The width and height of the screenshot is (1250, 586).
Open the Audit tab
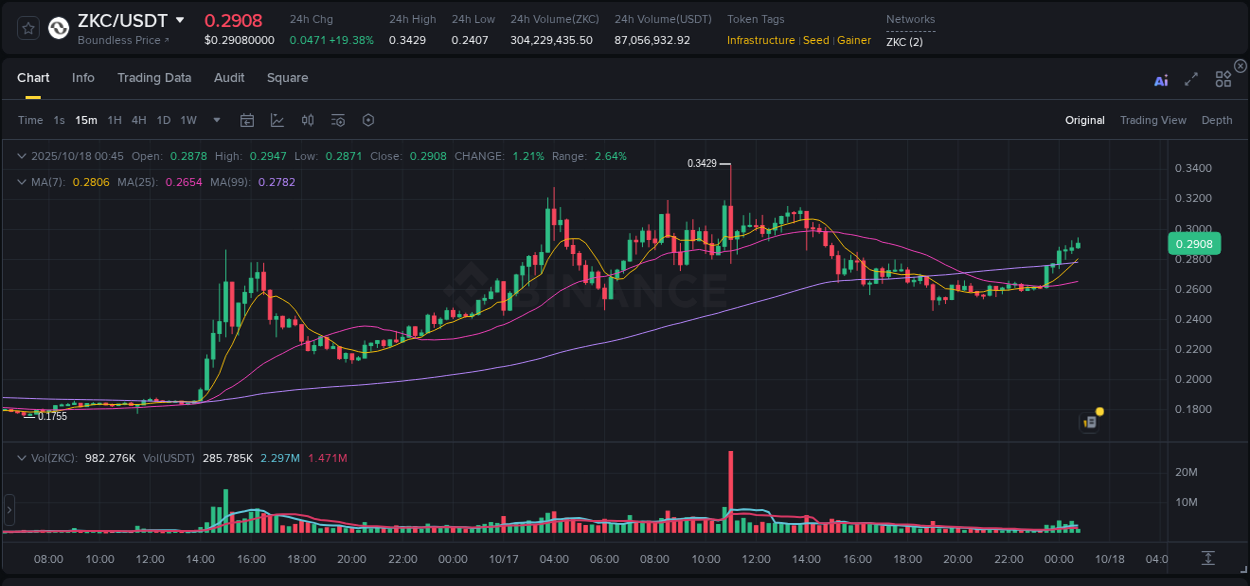[x=229, y=78]
